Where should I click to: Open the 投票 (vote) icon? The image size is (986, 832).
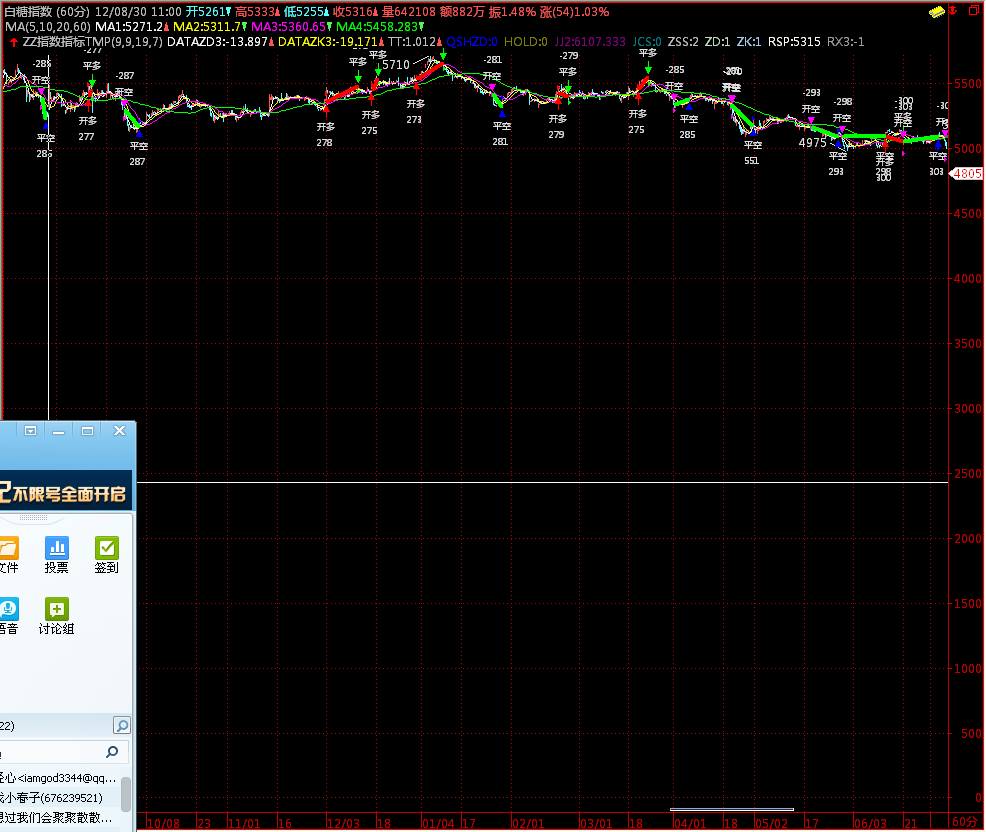57,556
